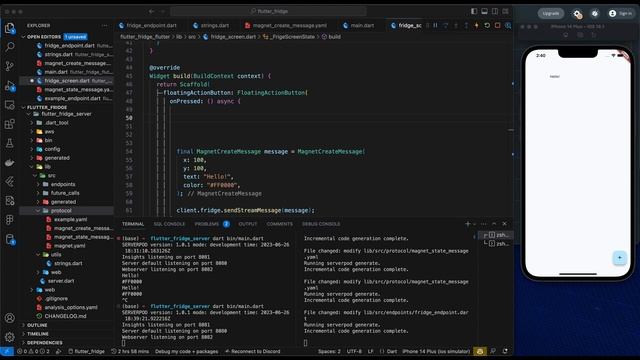This screenshot has width=640, height=360.
Task: Open the Source Control view
Action: pos(9,66)
